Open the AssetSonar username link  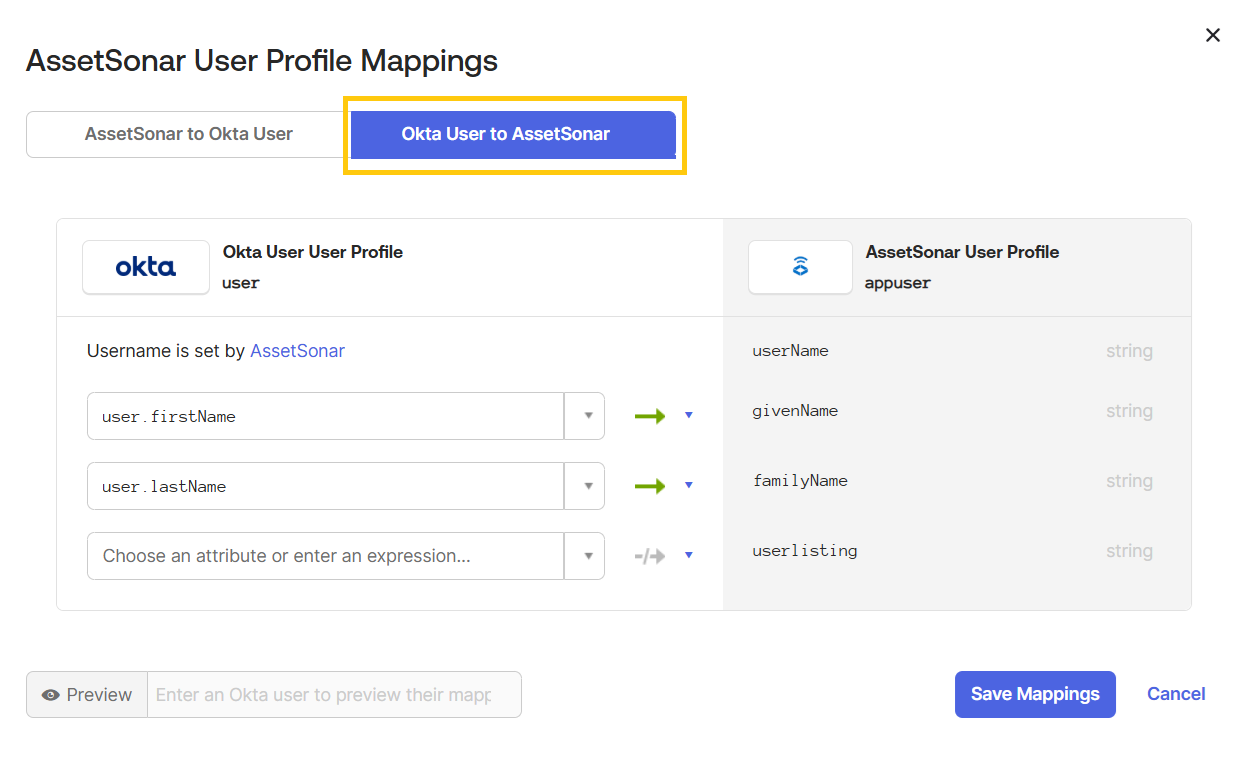297,351
